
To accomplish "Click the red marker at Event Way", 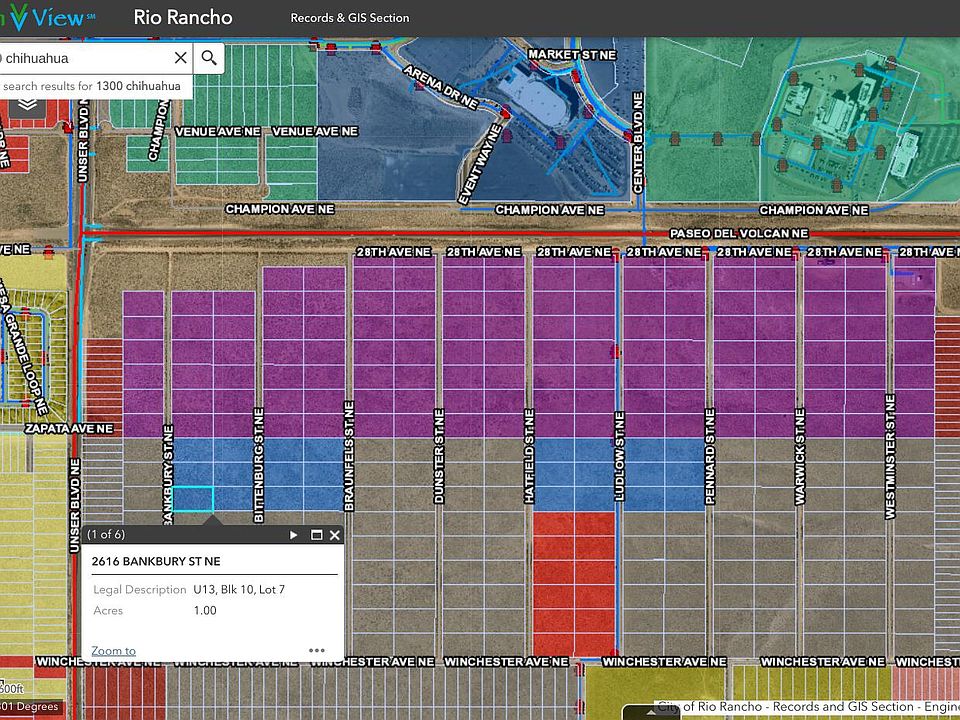I will click(506, 115).
